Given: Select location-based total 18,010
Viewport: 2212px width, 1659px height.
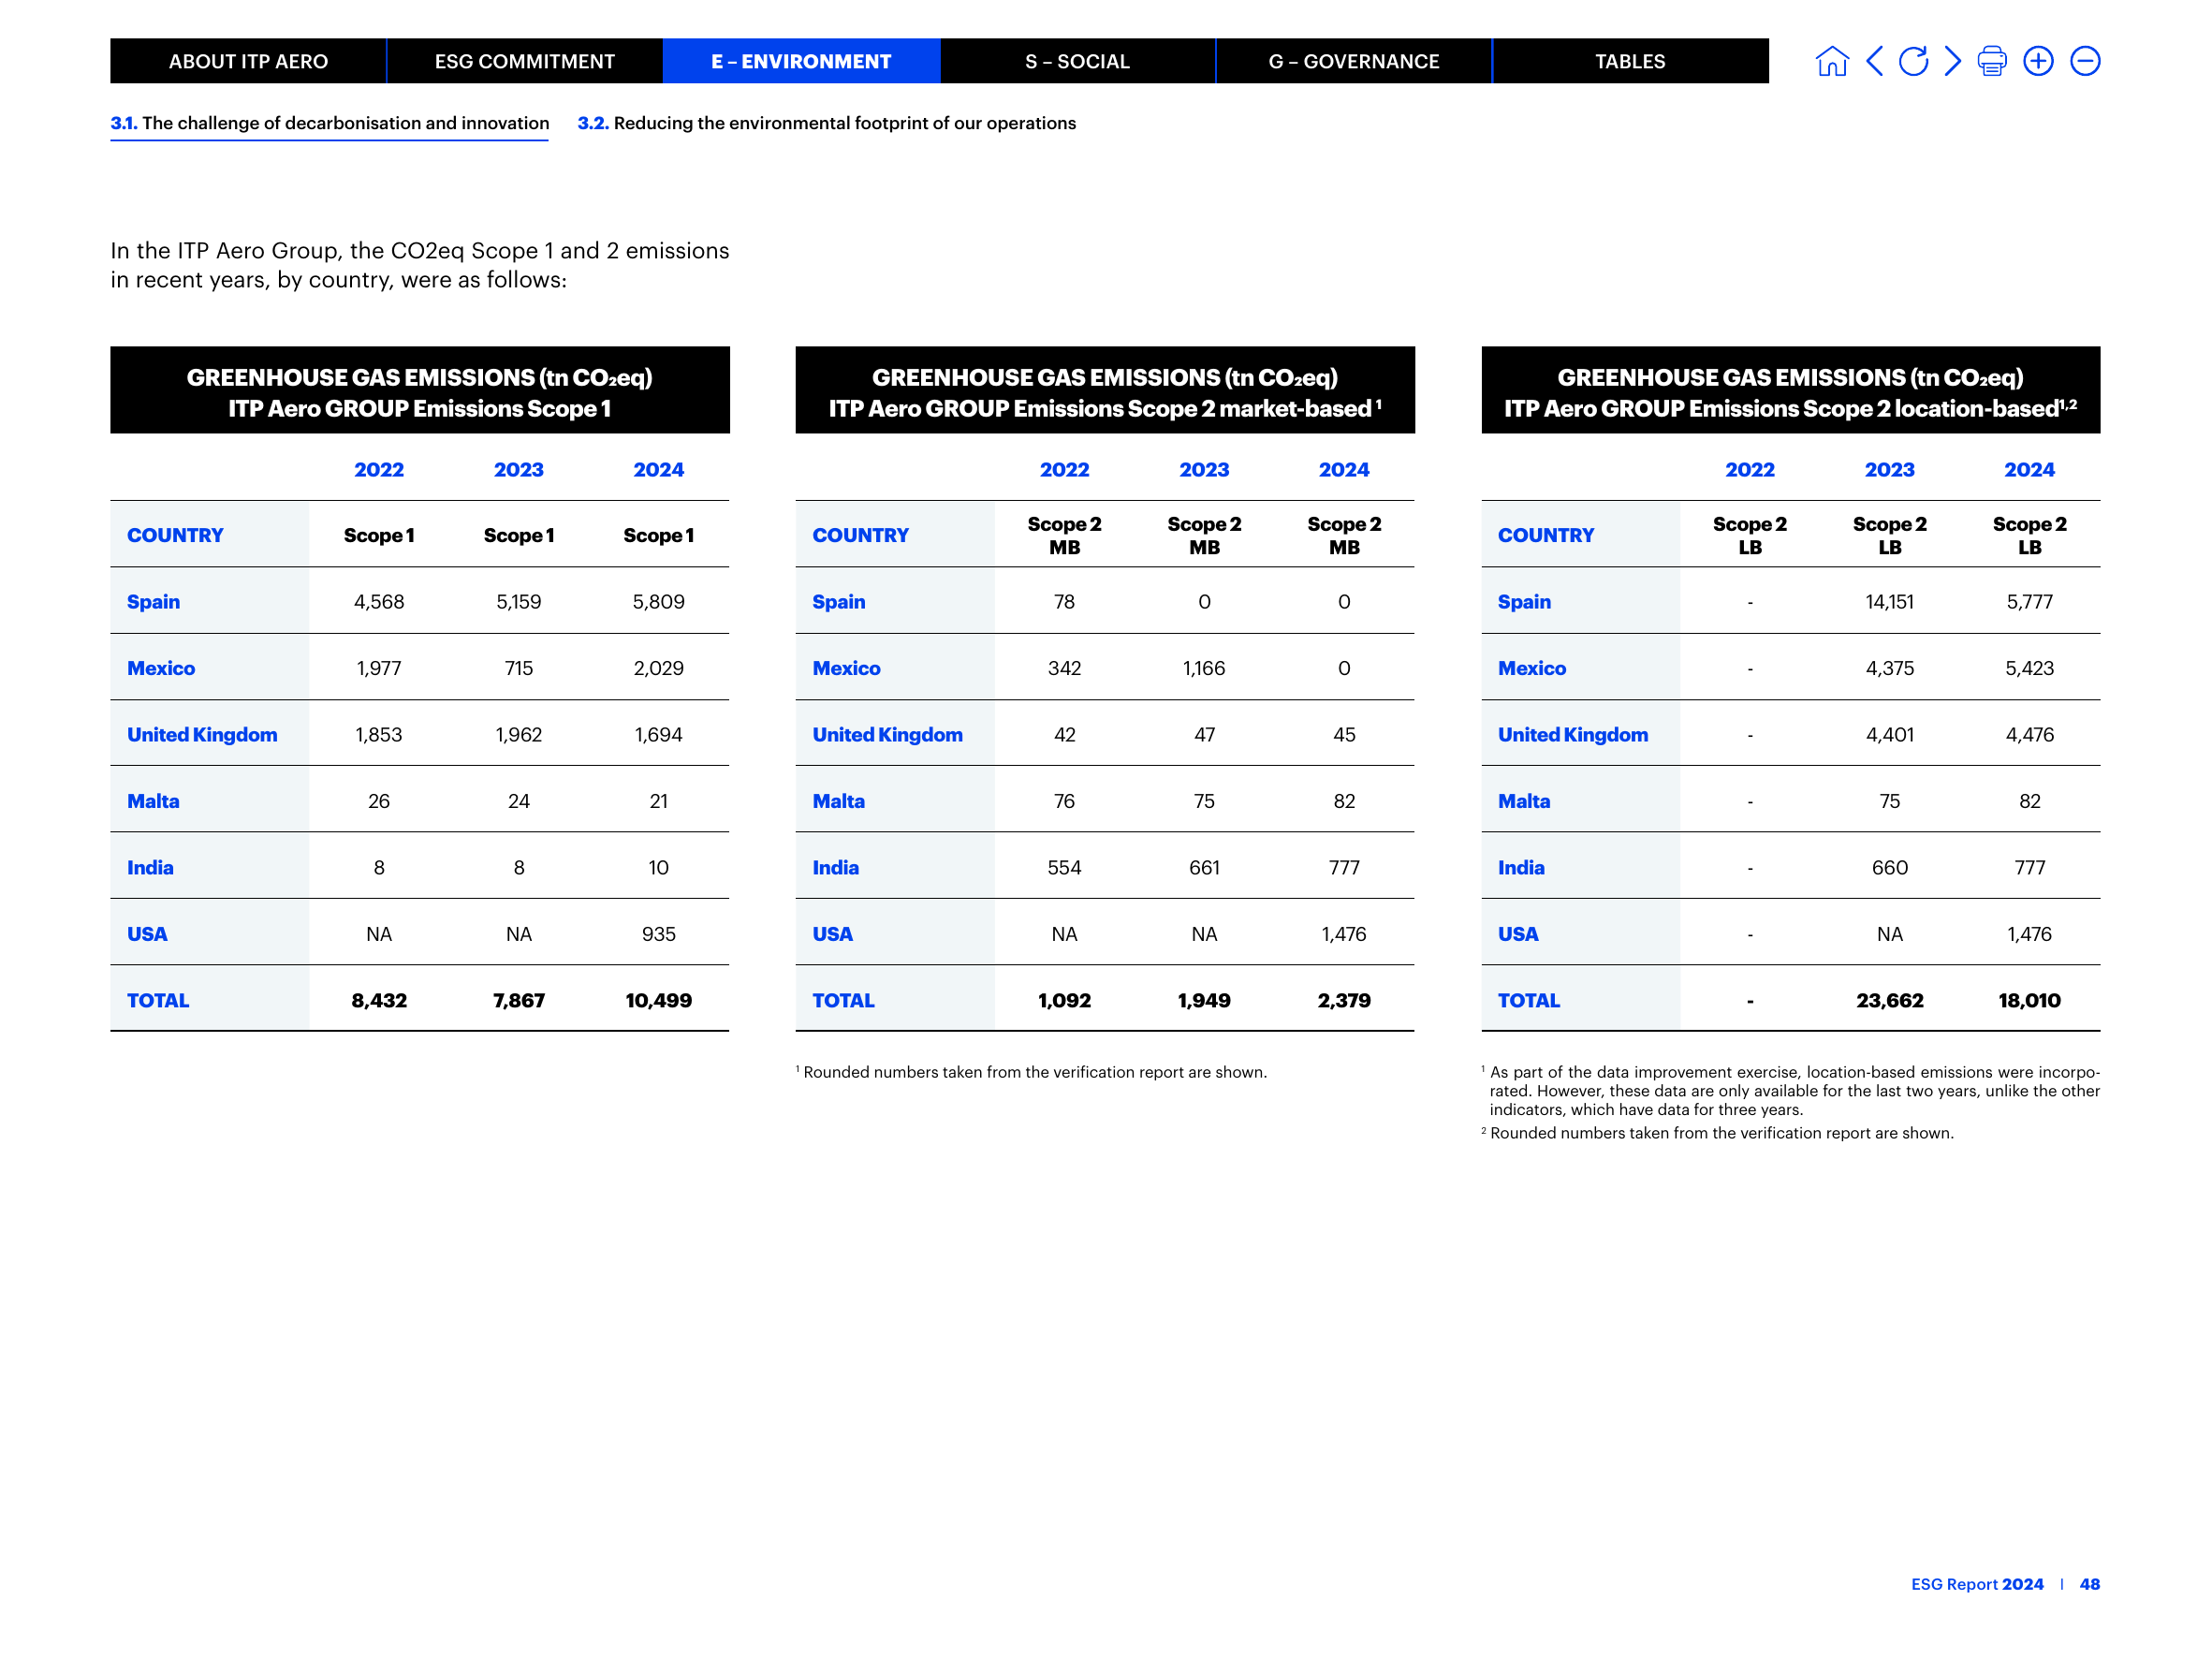Looking at the screenshot, I should [x=2029, y=1000].
